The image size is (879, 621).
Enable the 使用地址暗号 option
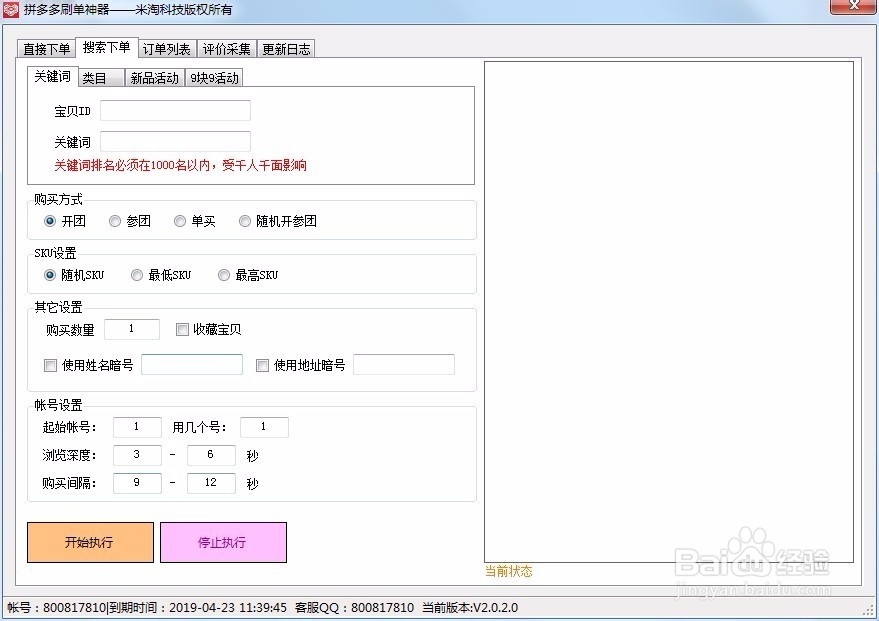click(x=262, y=365)
